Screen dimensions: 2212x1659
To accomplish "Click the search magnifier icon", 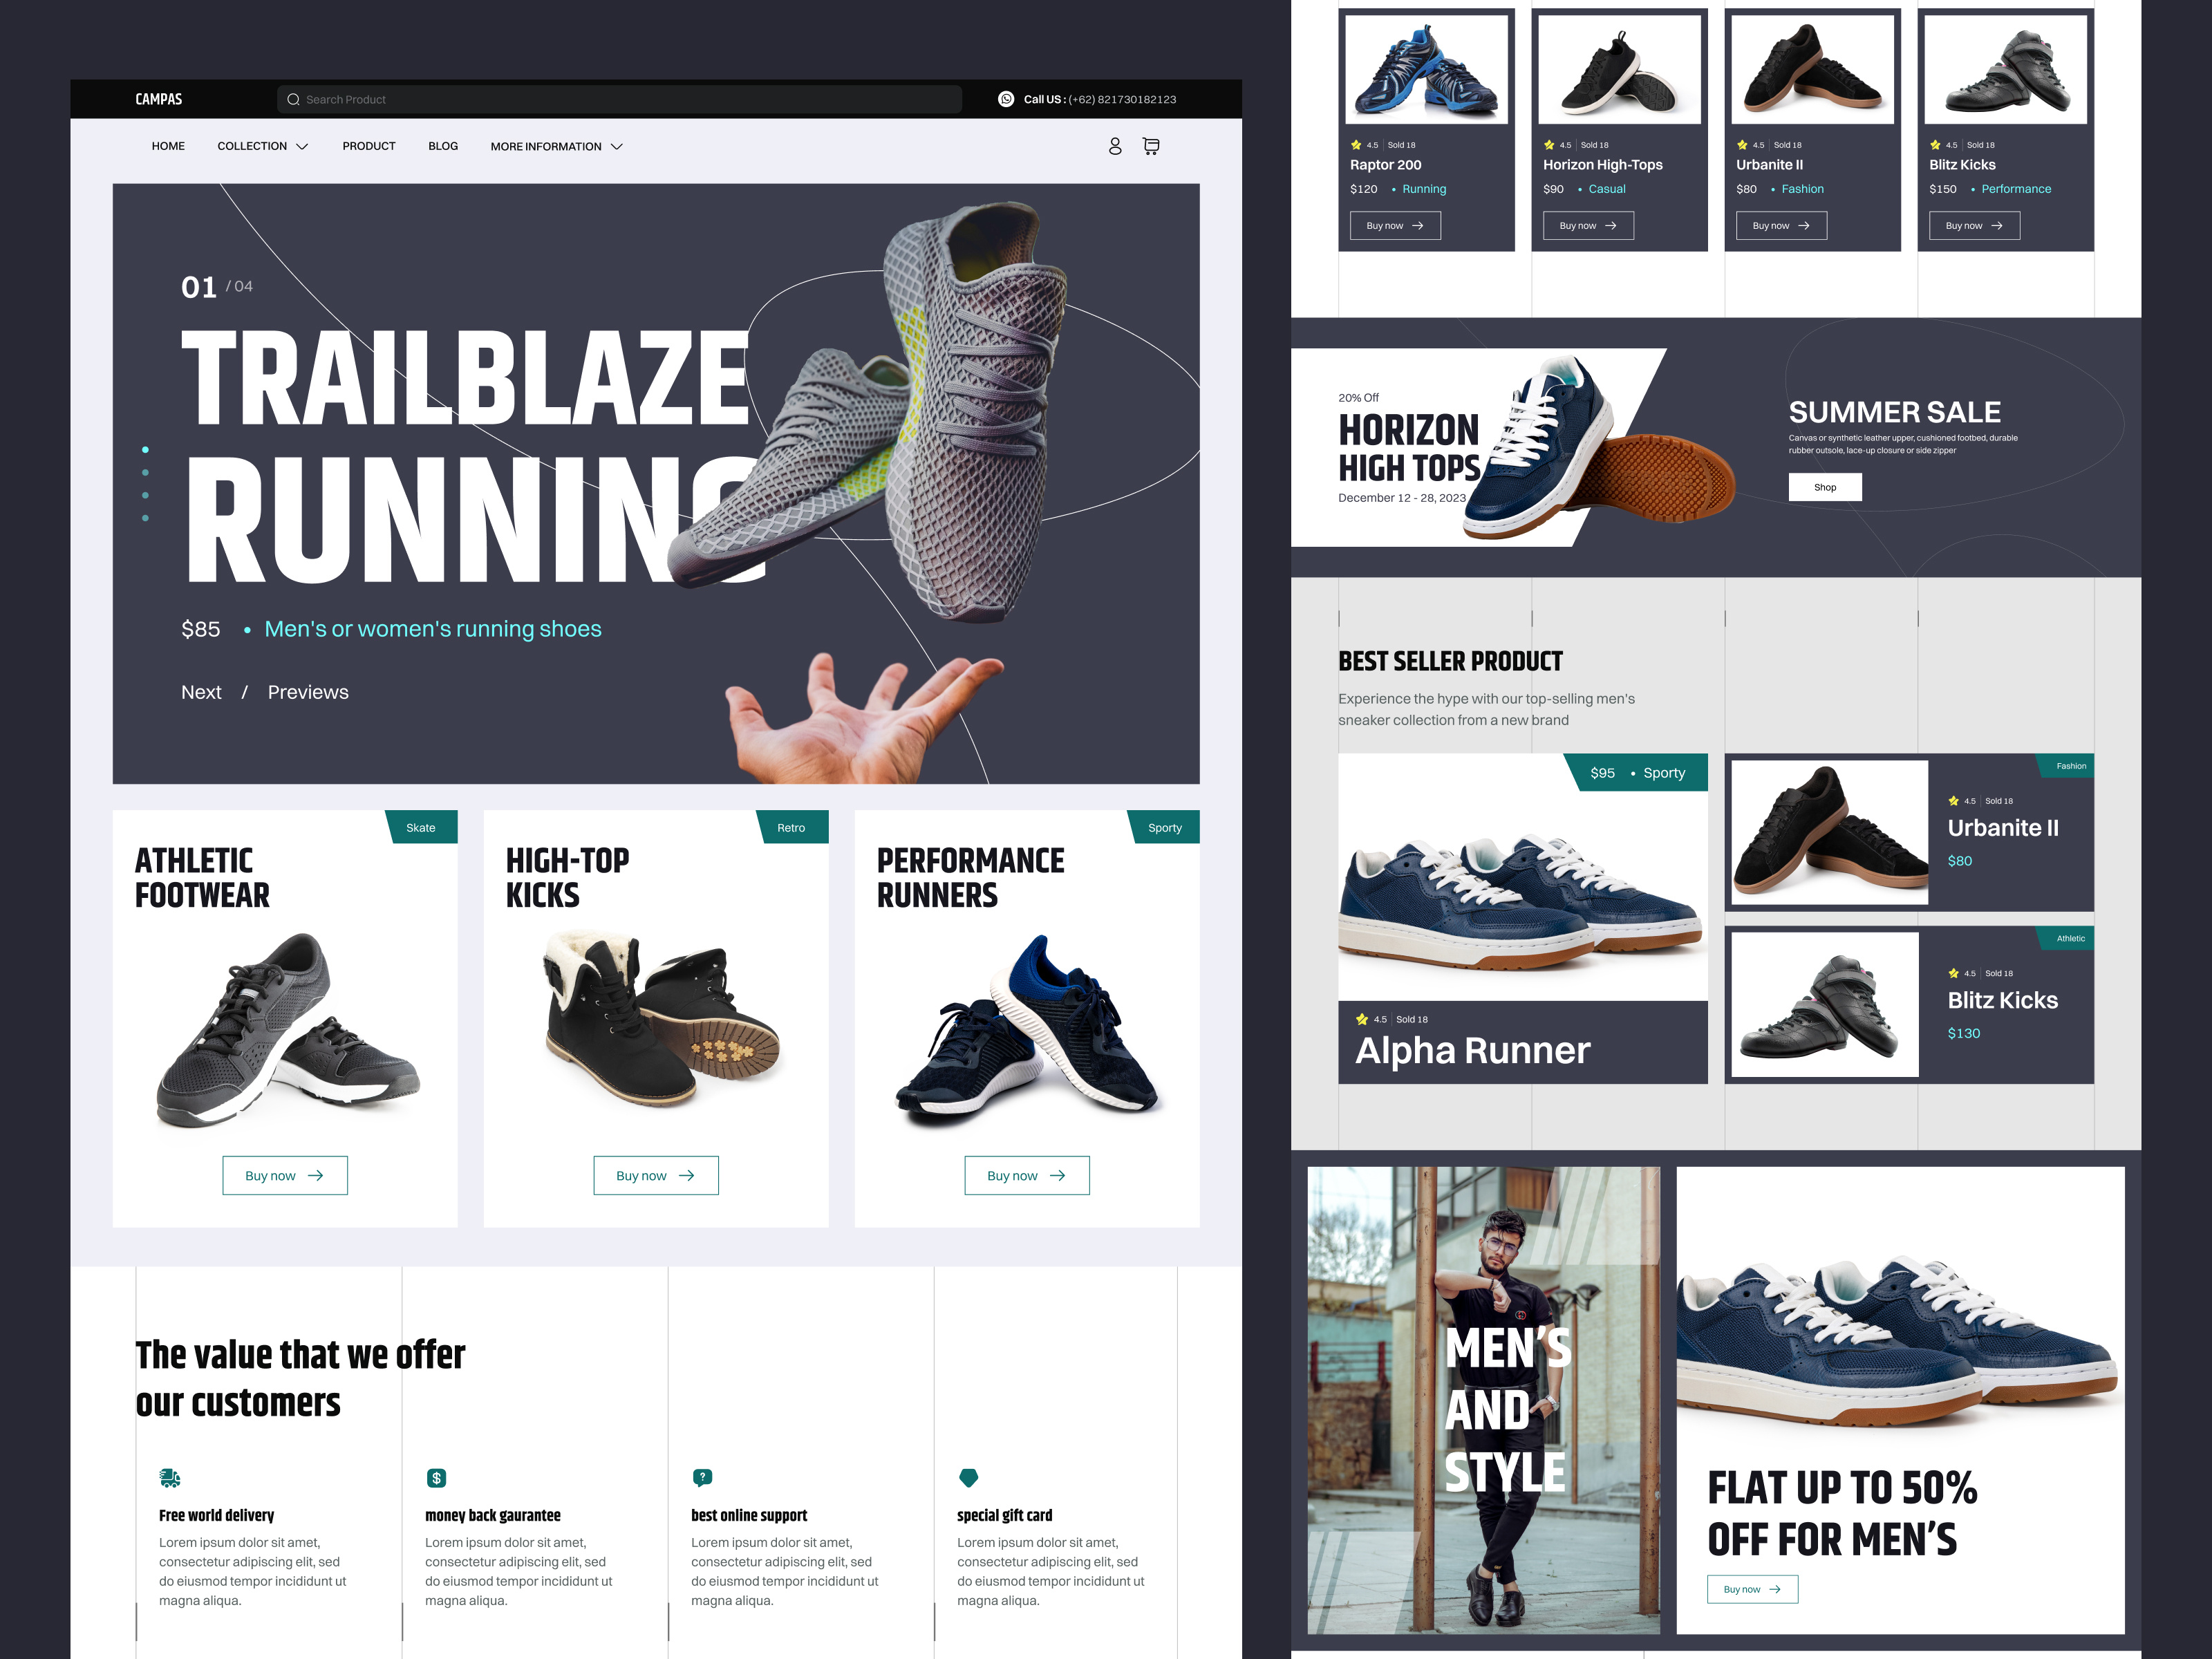I will click(x=293, y=99).
